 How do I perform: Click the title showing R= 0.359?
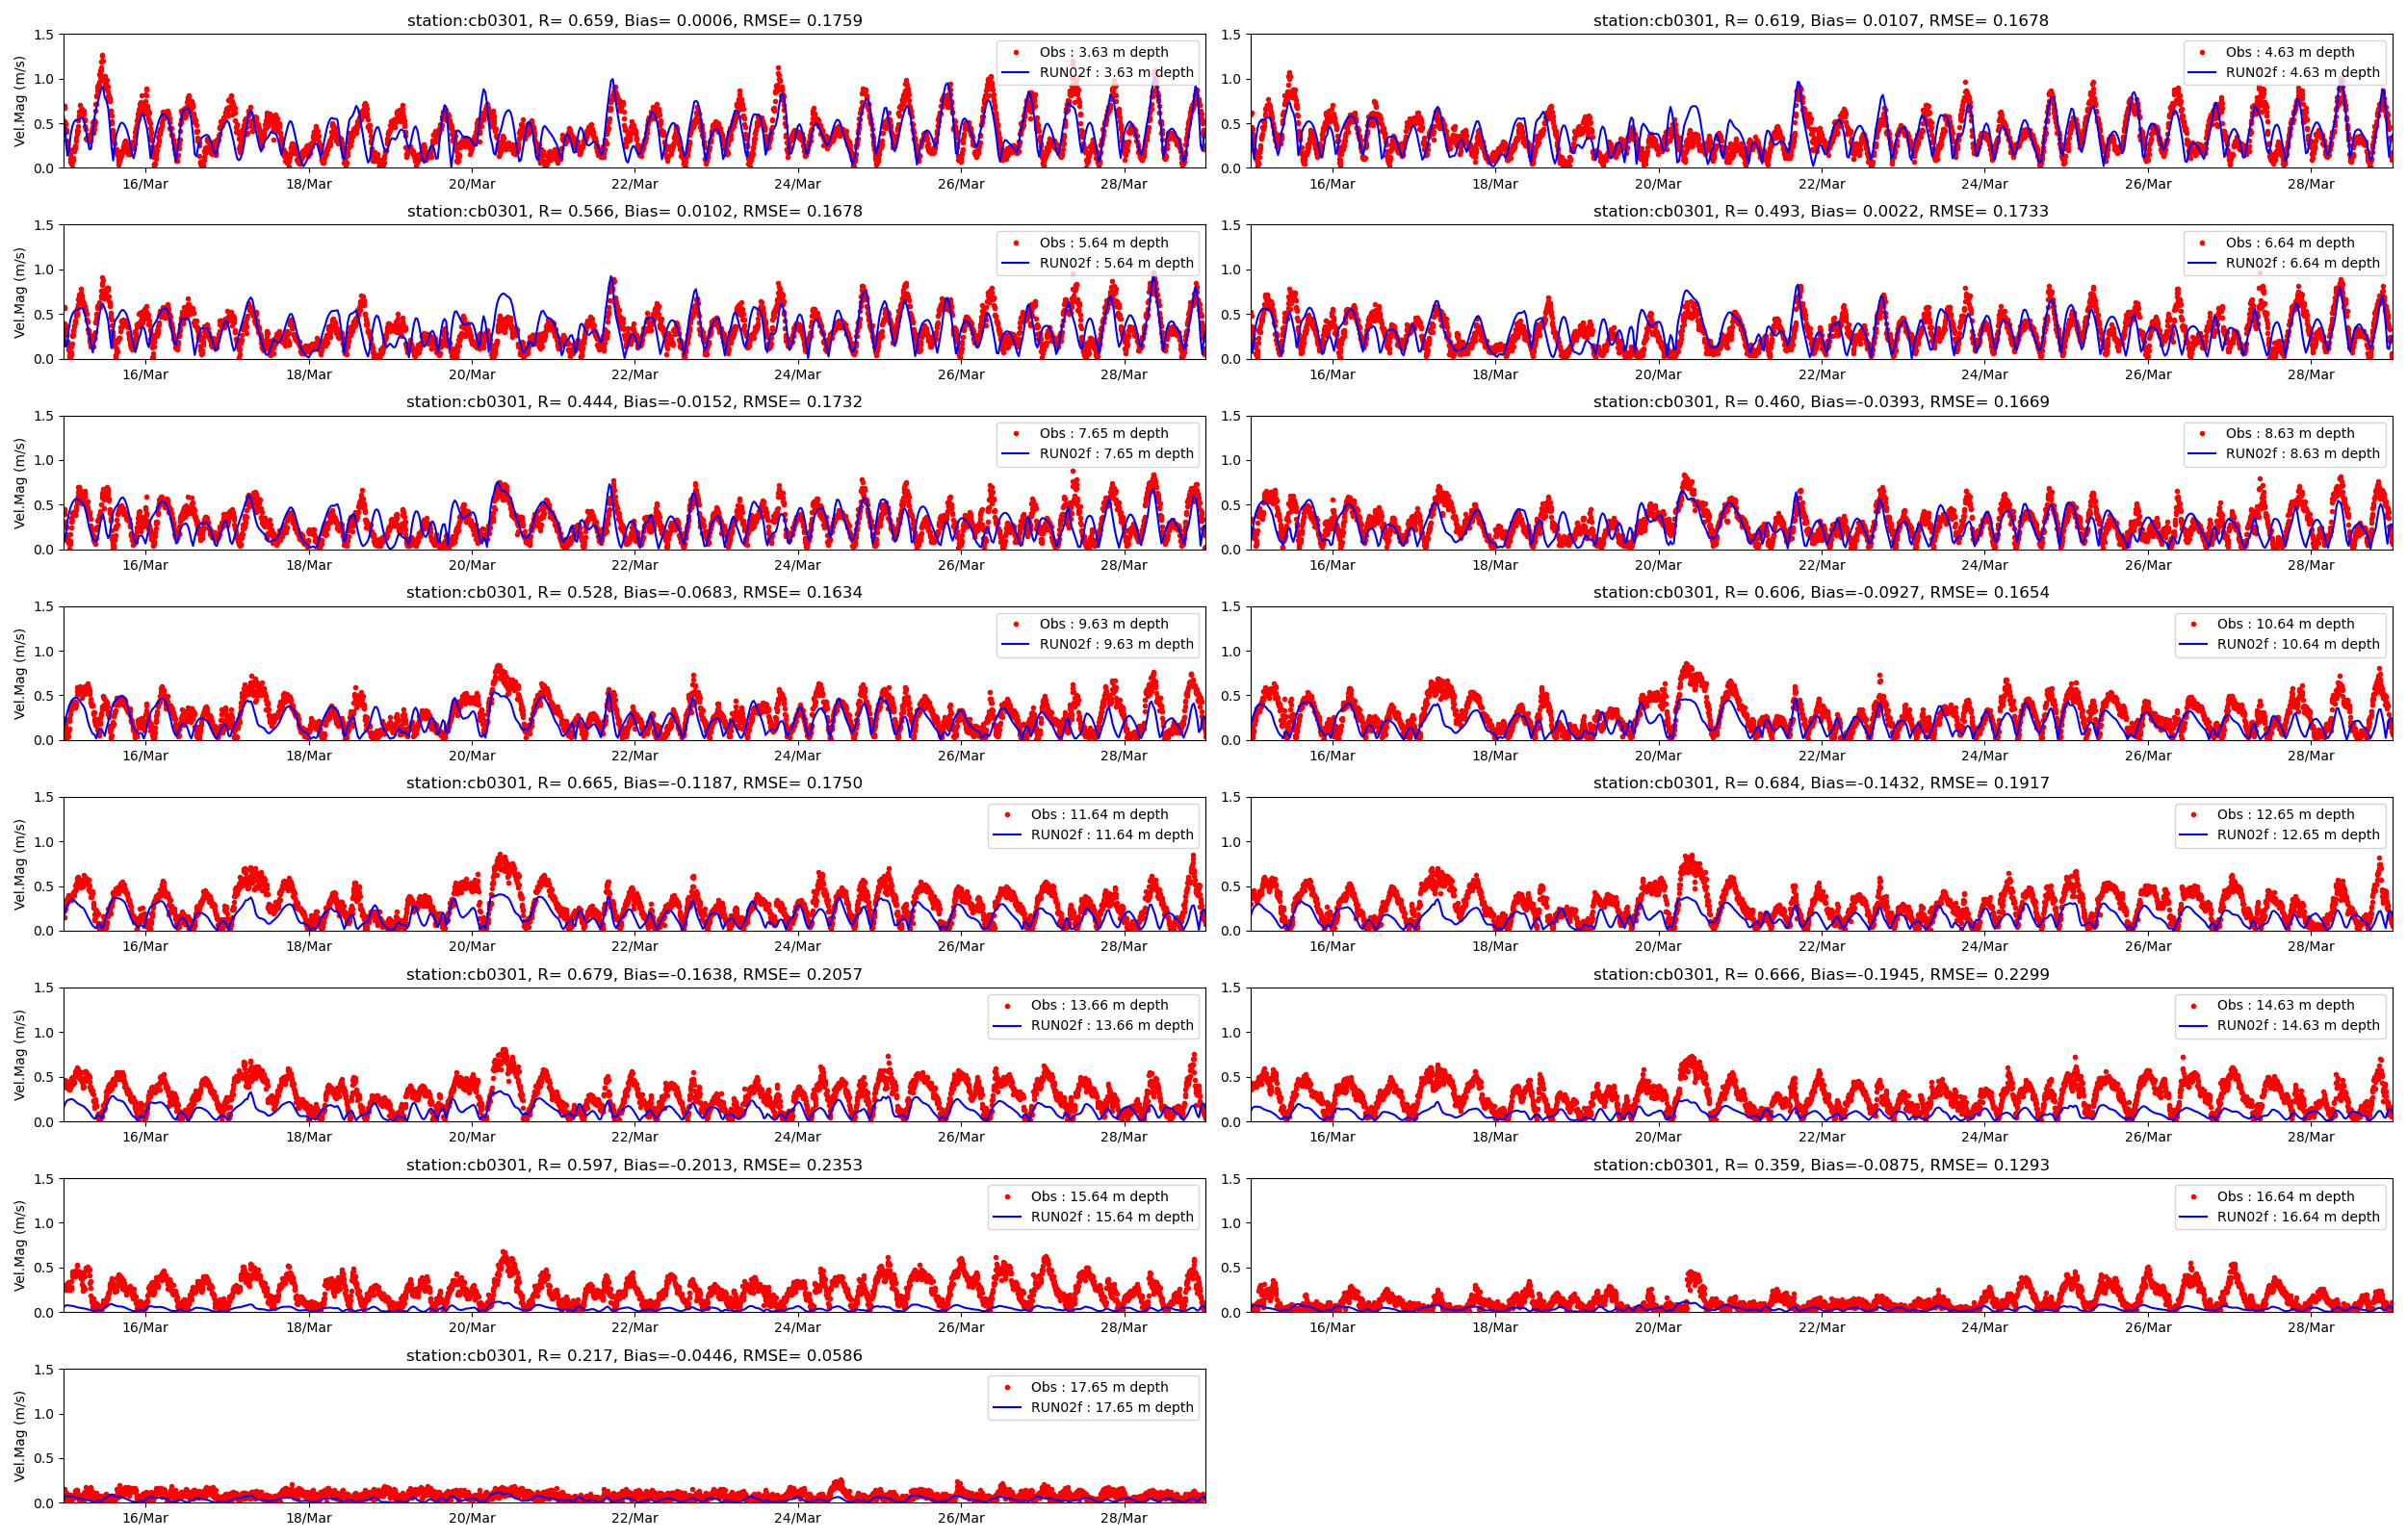1820,1165
